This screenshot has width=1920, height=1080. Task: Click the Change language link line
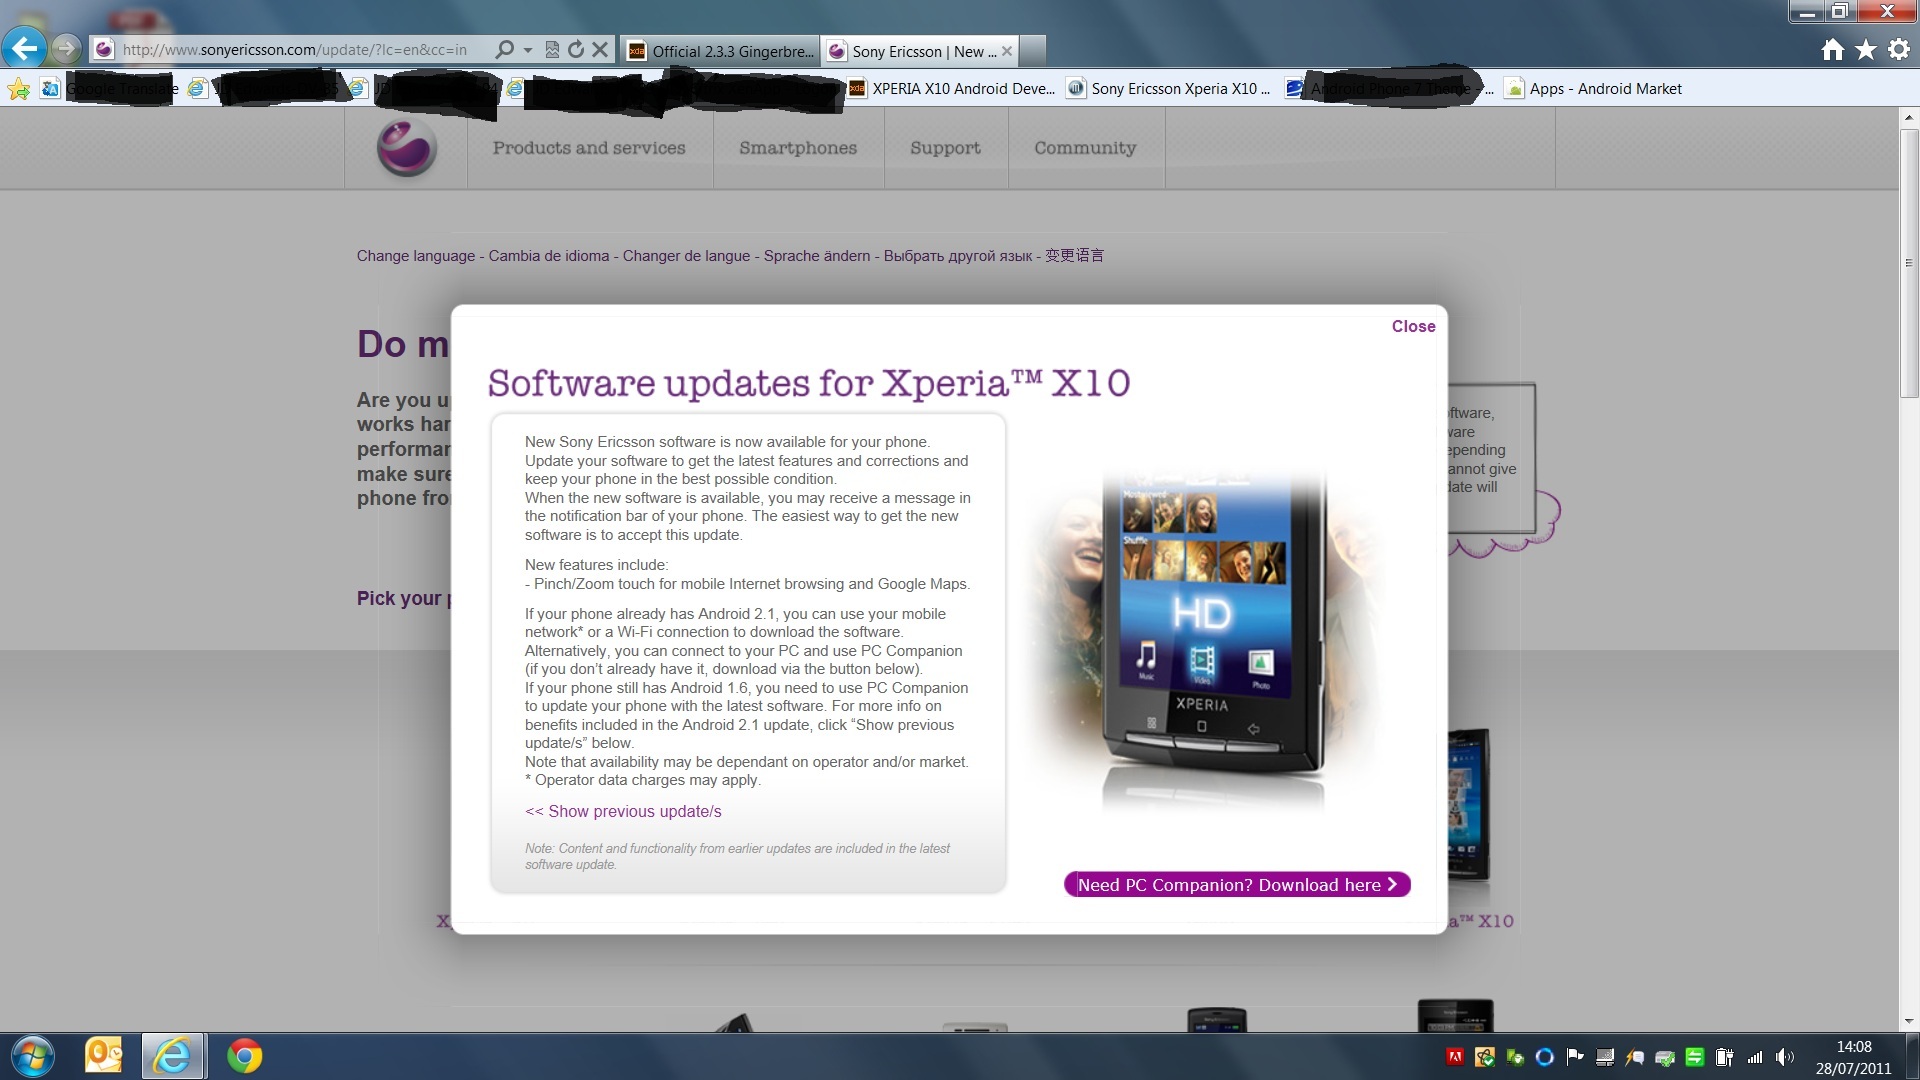[x=730, y=256]
